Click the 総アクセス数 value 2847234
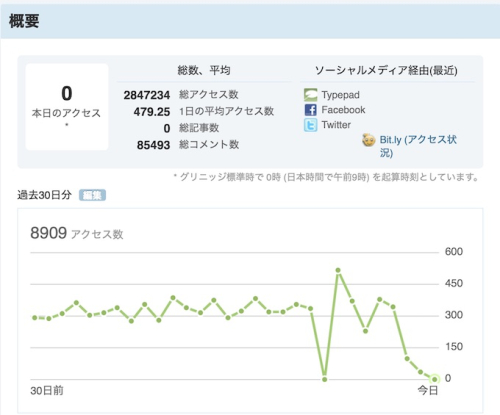 tap(147, 95)
